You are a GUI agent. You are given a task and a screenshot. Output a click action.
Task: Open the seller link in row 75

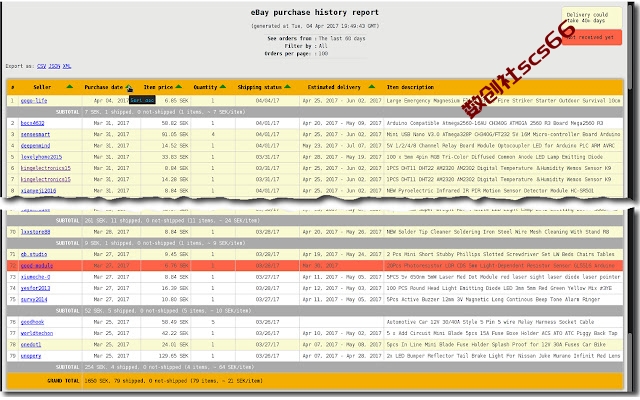34,299
